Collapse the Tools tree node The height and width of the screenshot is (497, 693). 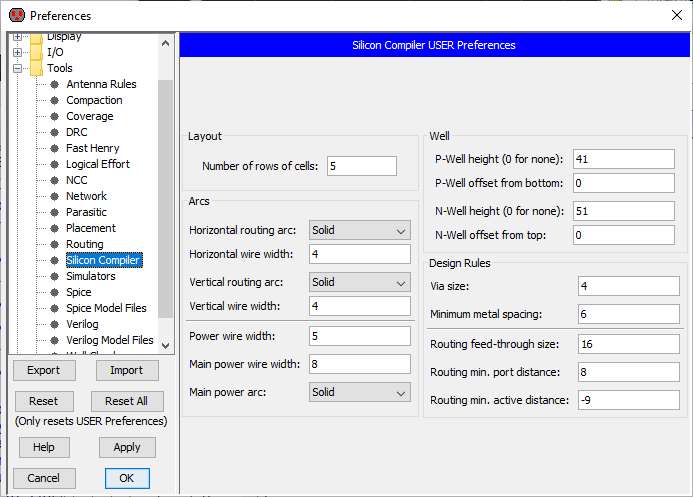17,68
